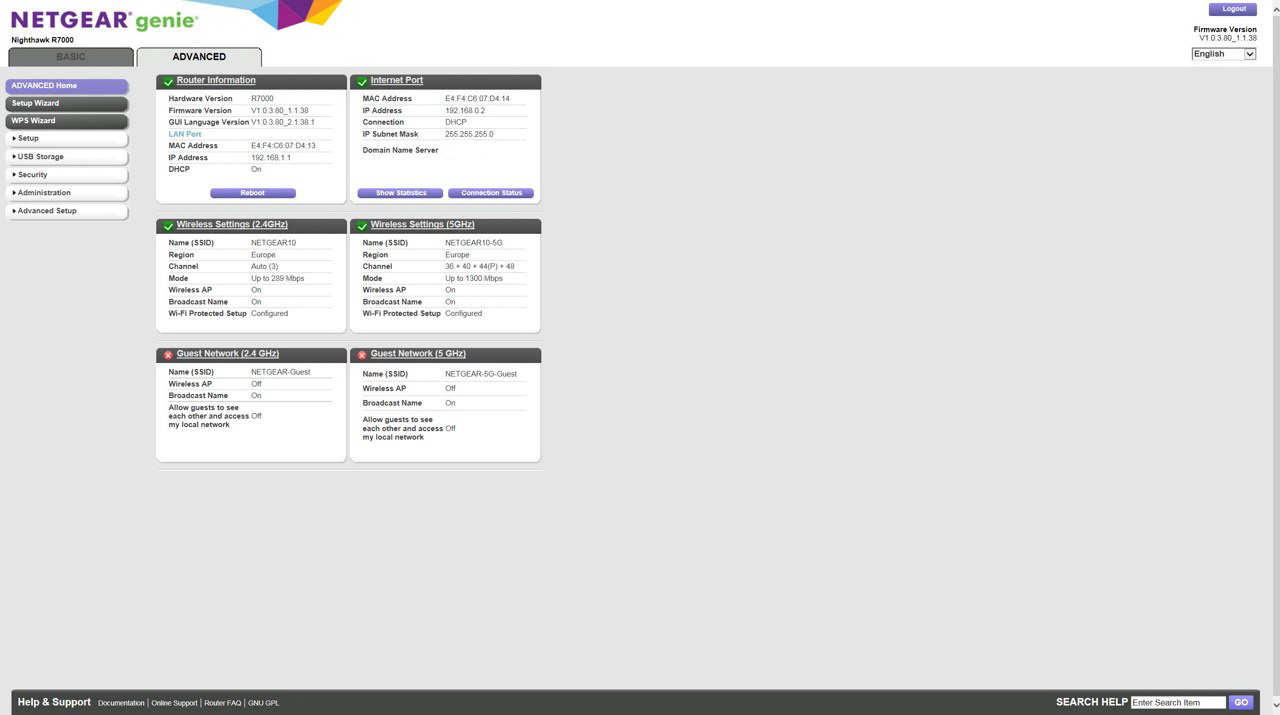Open the Router FAQ footer link
Image resolution: width=1280 pixels, height=715 pixels.
coord(223,703)
